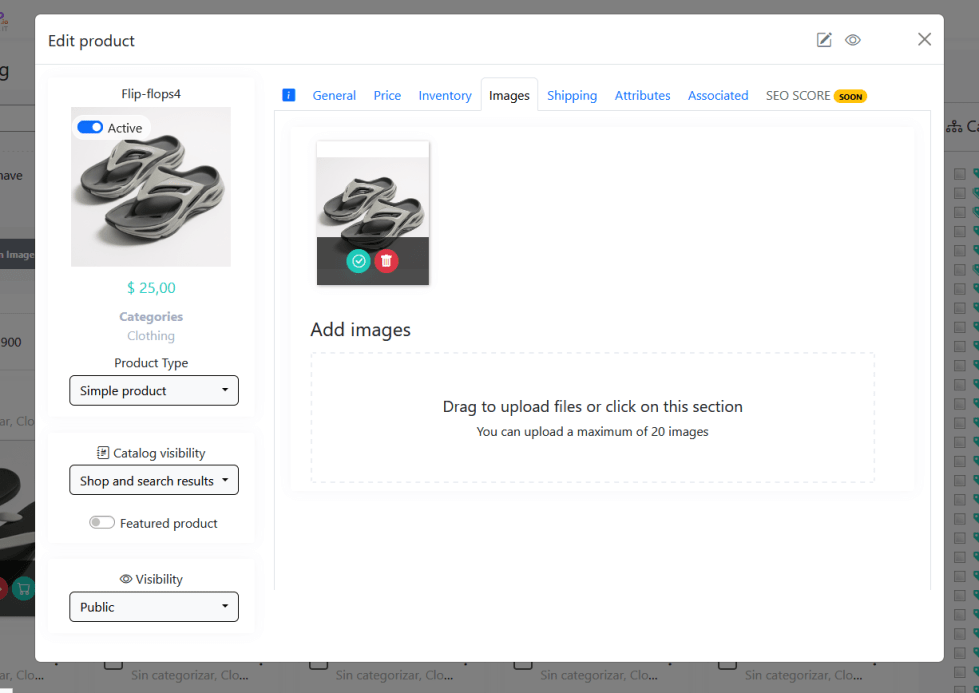Go to the Shipping tab
Image resolution: width=979 pixels, height=693 pixels.
(x=572, y=96)
